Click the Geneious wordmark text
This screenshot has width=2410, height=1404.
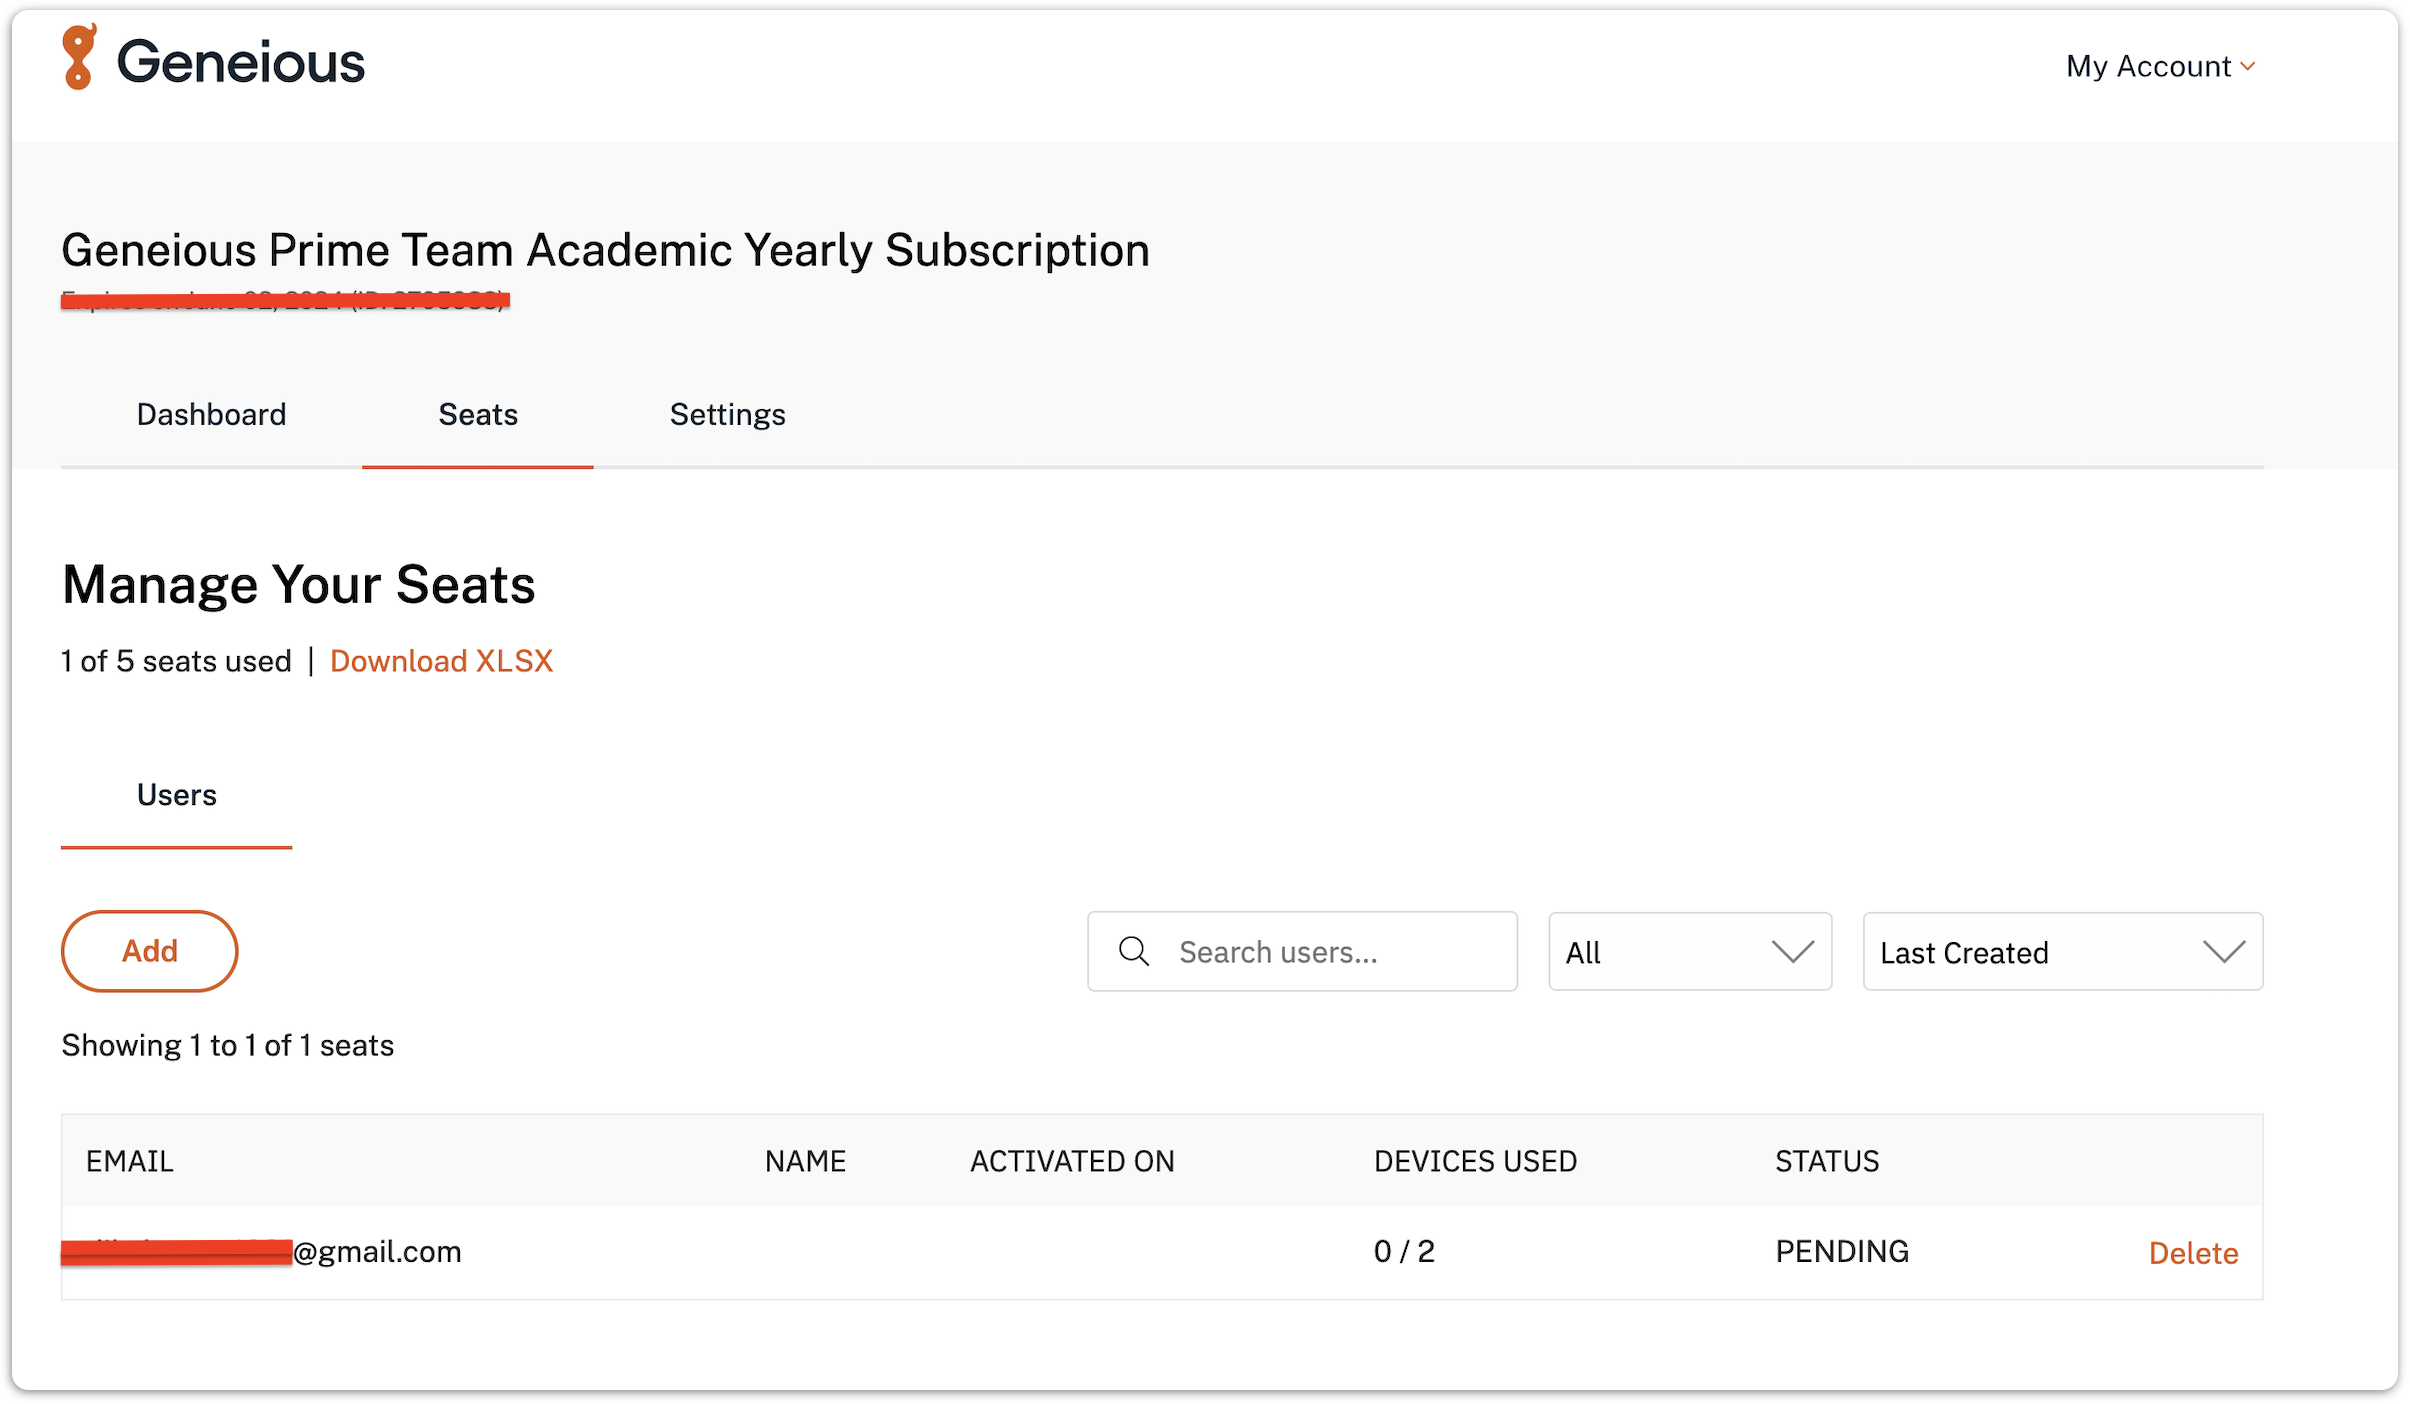(x=241, y=61)
